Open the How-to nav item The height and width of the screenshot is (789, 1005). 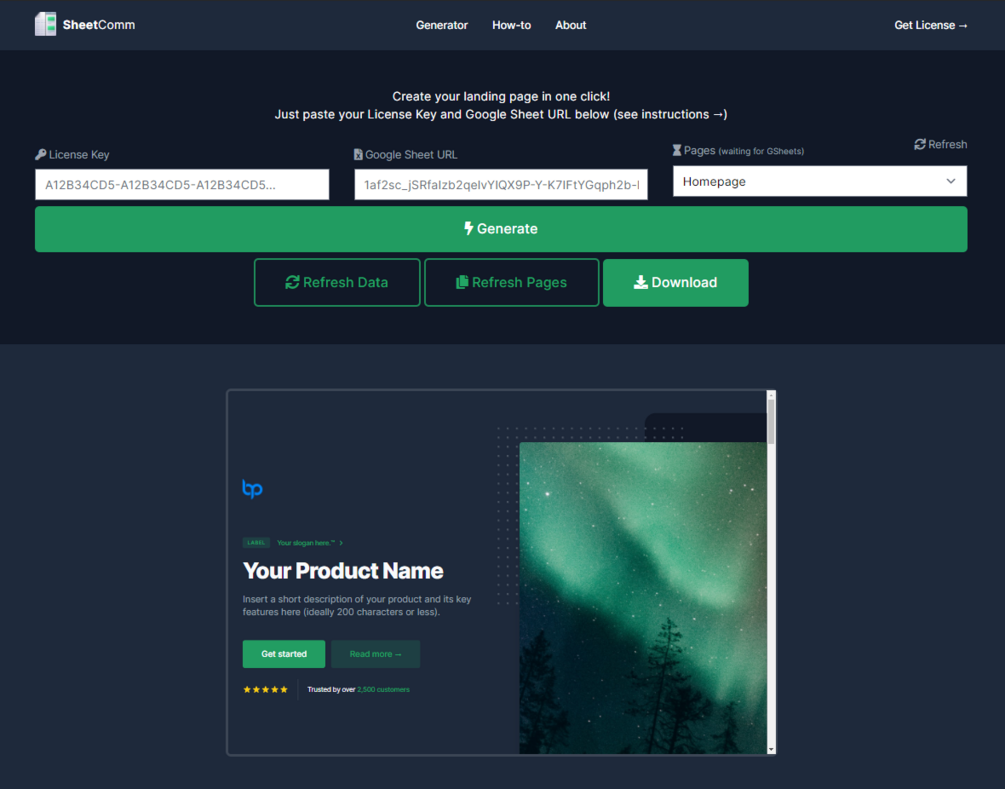[511, 25]
